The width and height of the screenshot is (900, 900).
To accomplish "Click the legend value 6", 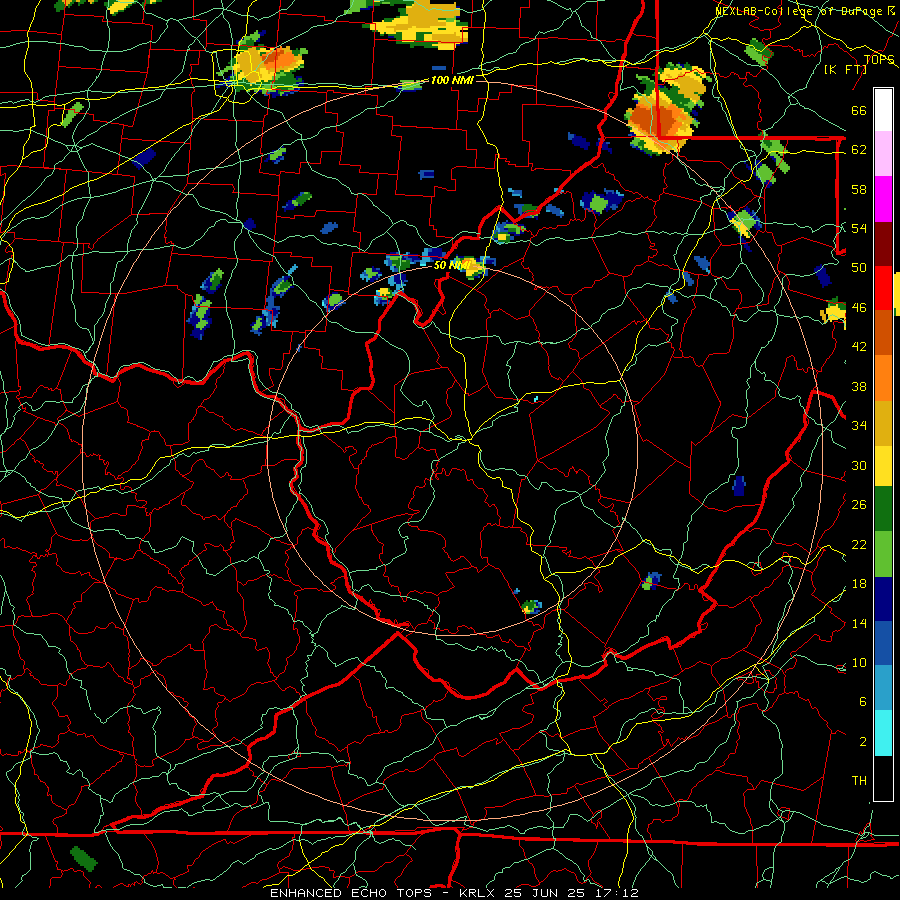I will (862, 702).
